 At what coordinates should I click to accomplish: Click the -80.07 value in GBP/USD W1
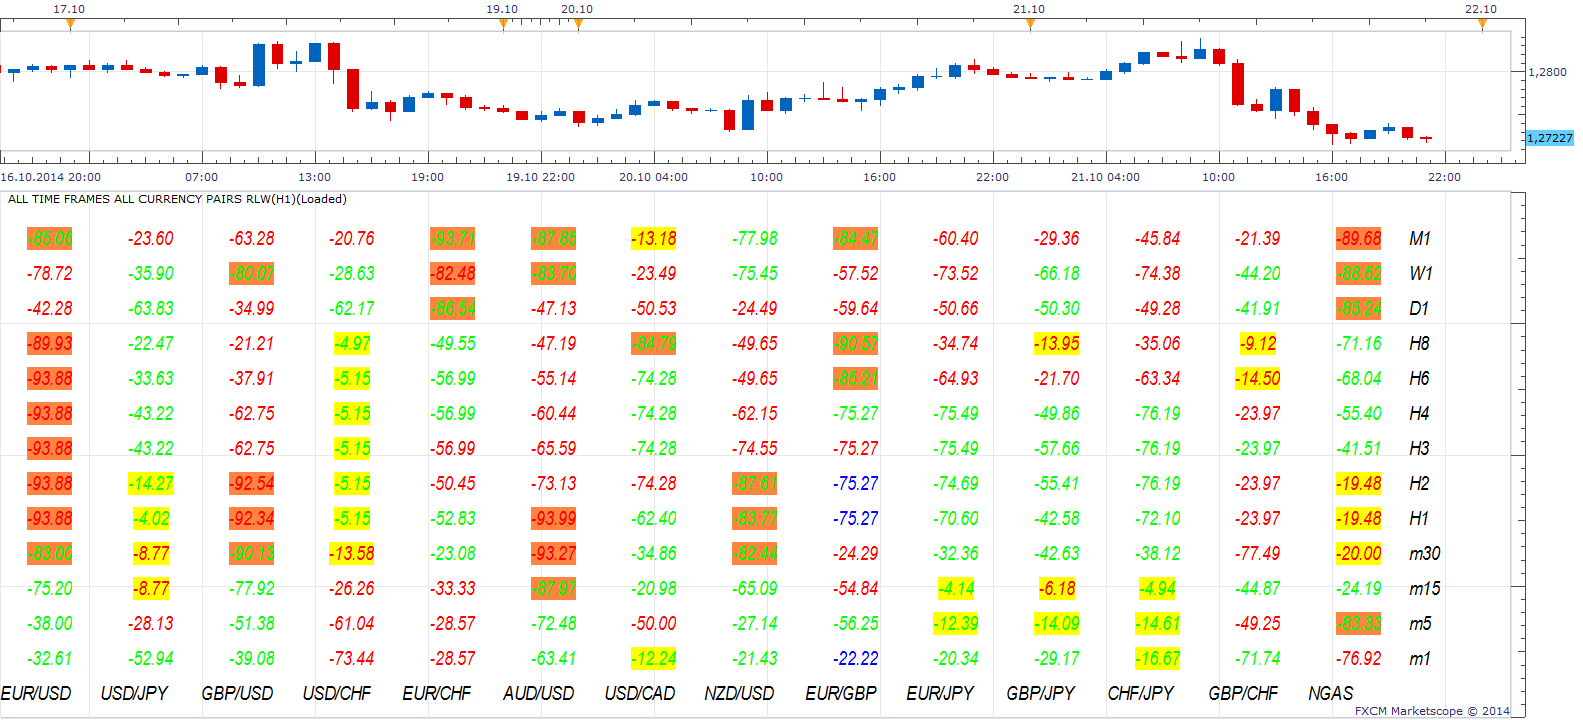click(x=252, y=274)
